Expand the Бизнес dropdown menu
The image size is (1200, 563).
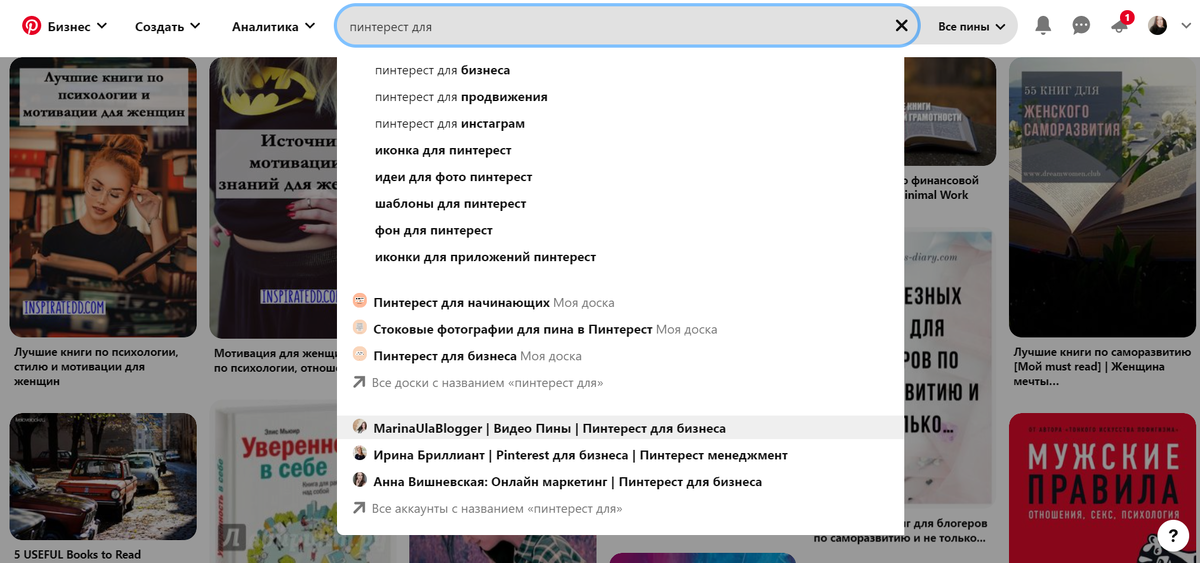coord(78,27)
